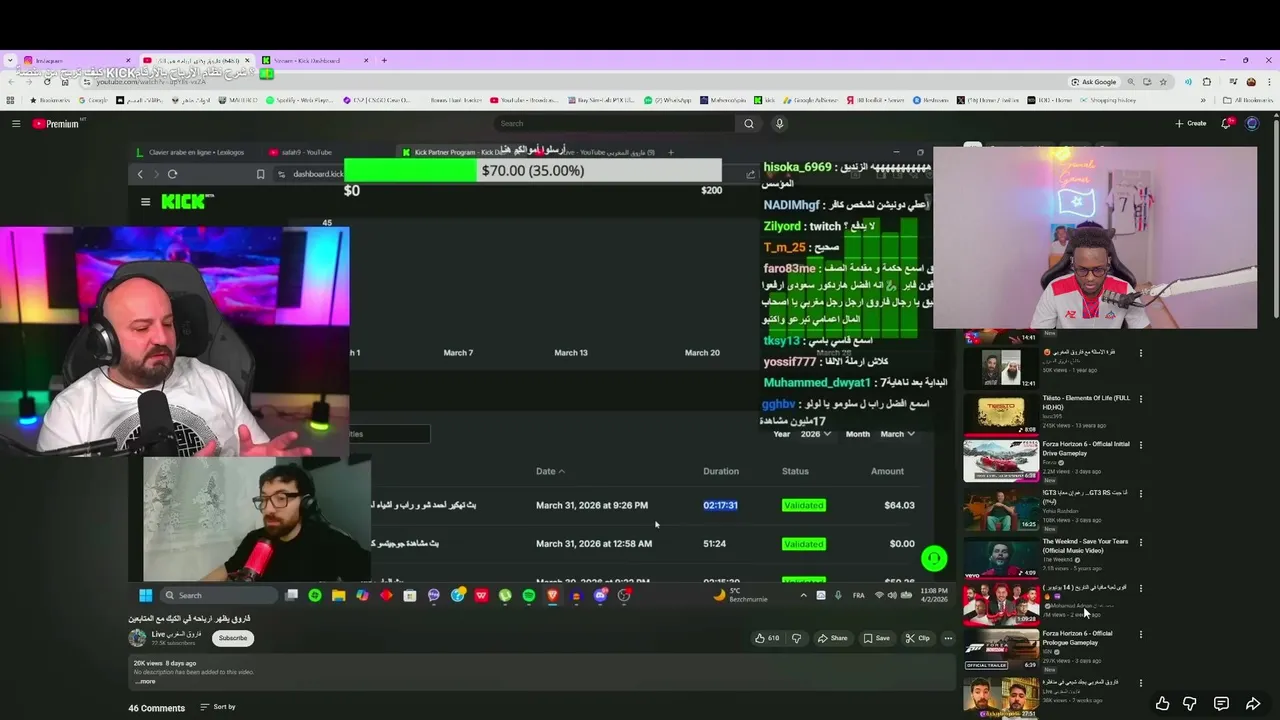
Task: Open Forza Horizon 6 Official Prologue Gameplay title
Action: point(1078,637)
